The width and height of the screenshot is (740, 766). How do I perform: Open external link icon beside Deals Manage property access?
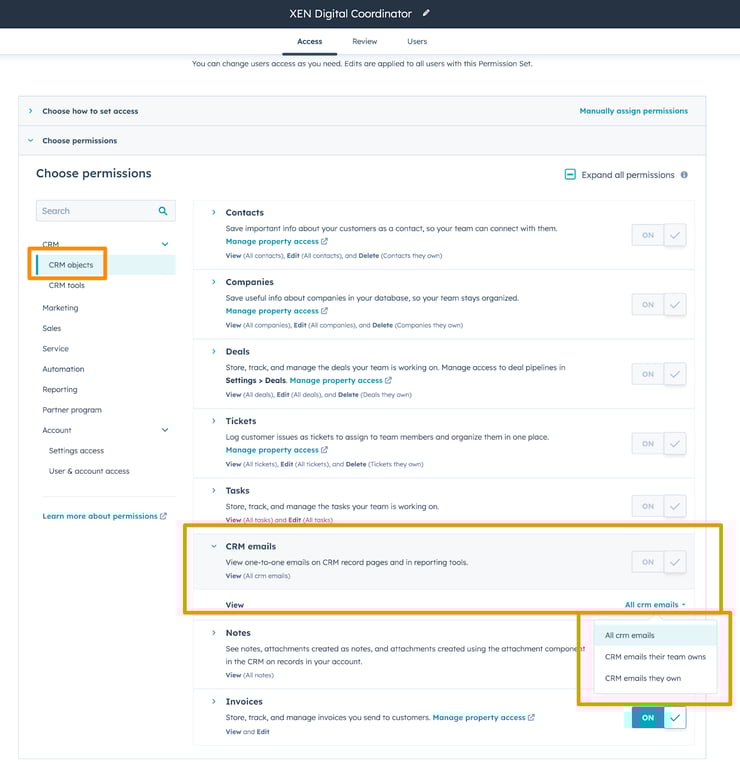click(x=388, y=380)
